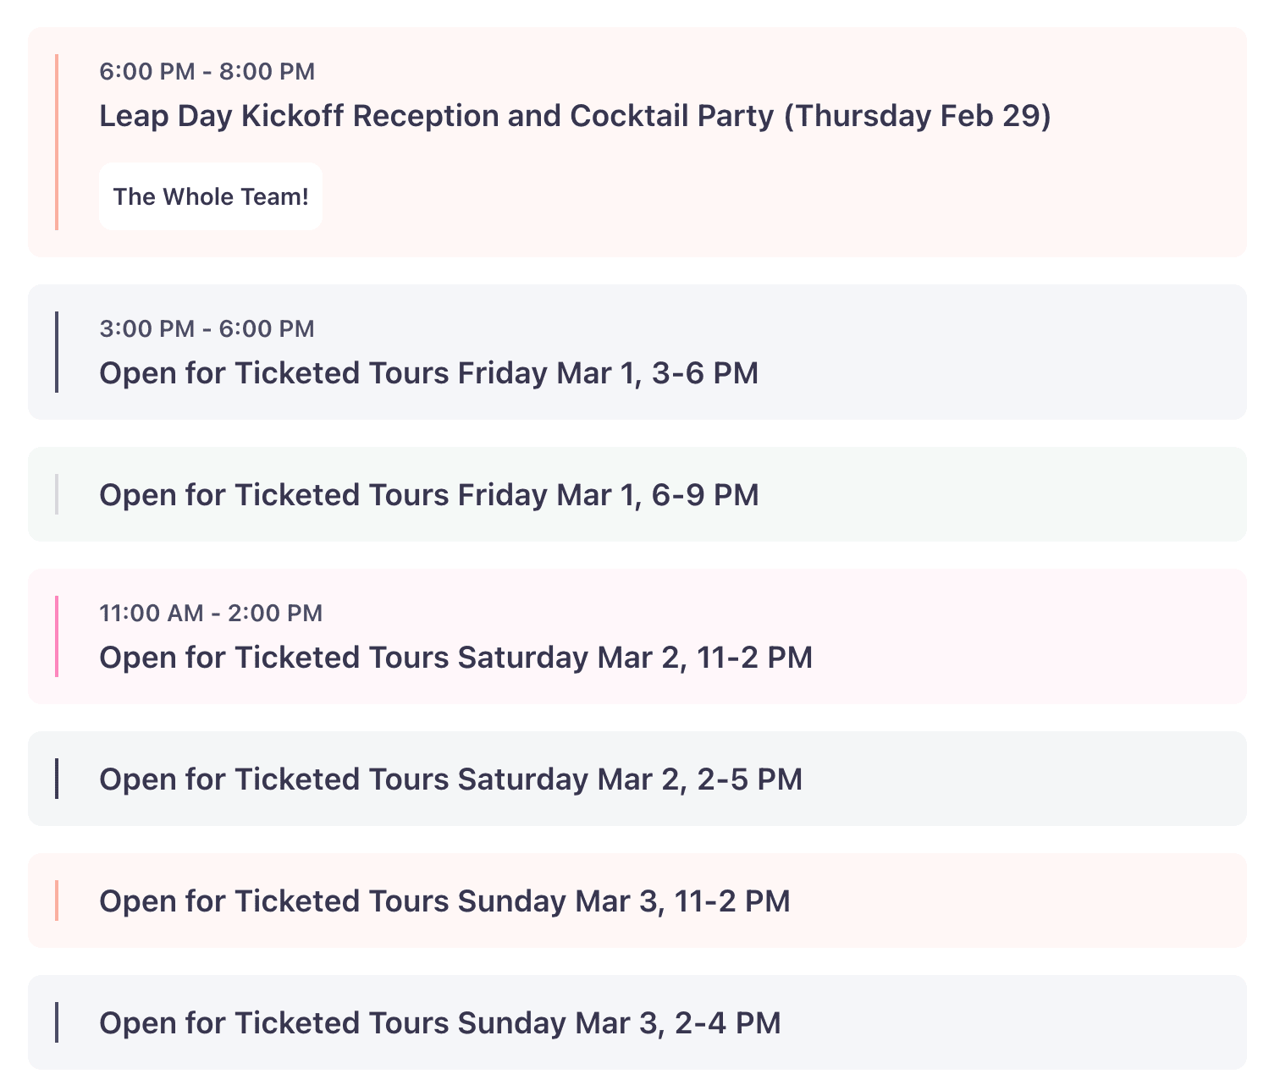Open Ticketed Tours Saturday Mar 2, 2-5 PM
This screenshot has width=1280, height=1085.
point(451,779)
